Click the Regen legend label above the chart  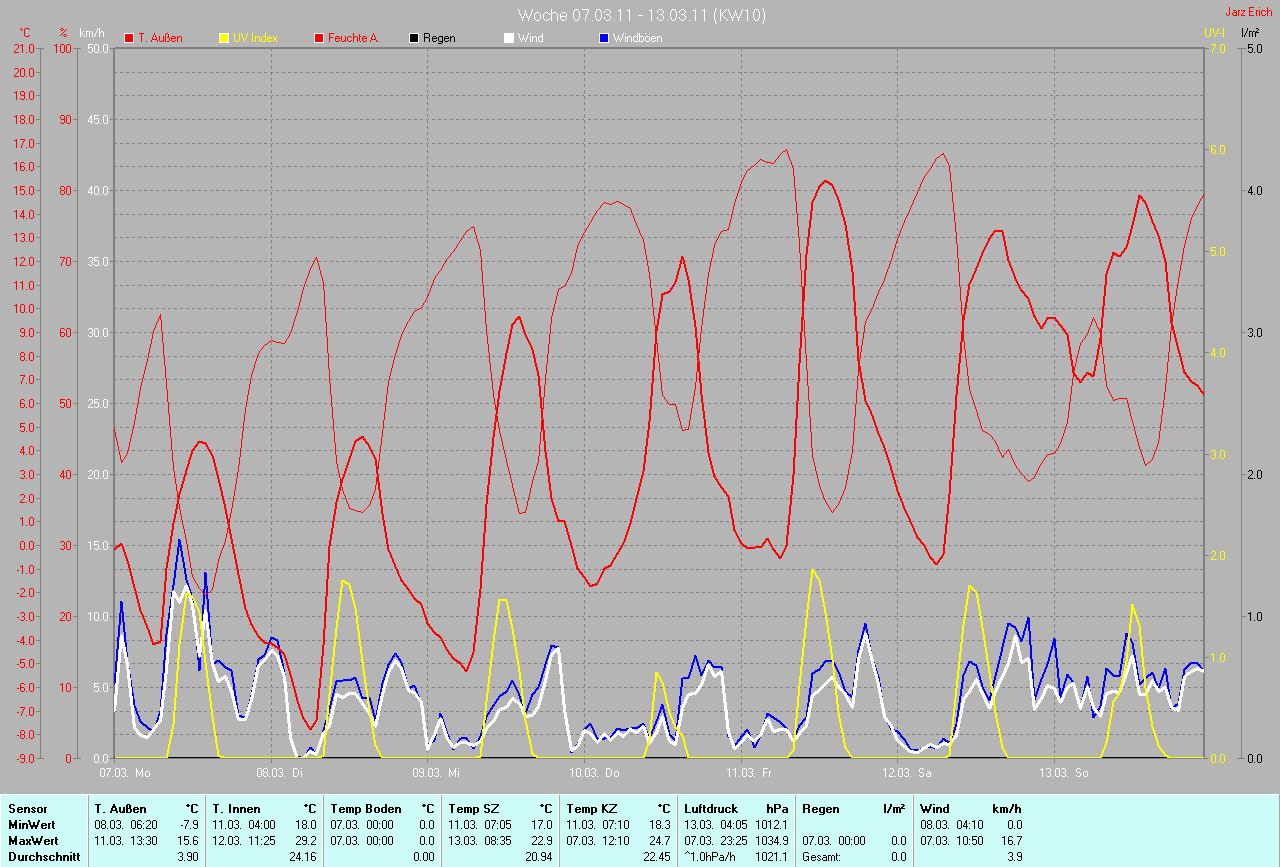[439, 38]
